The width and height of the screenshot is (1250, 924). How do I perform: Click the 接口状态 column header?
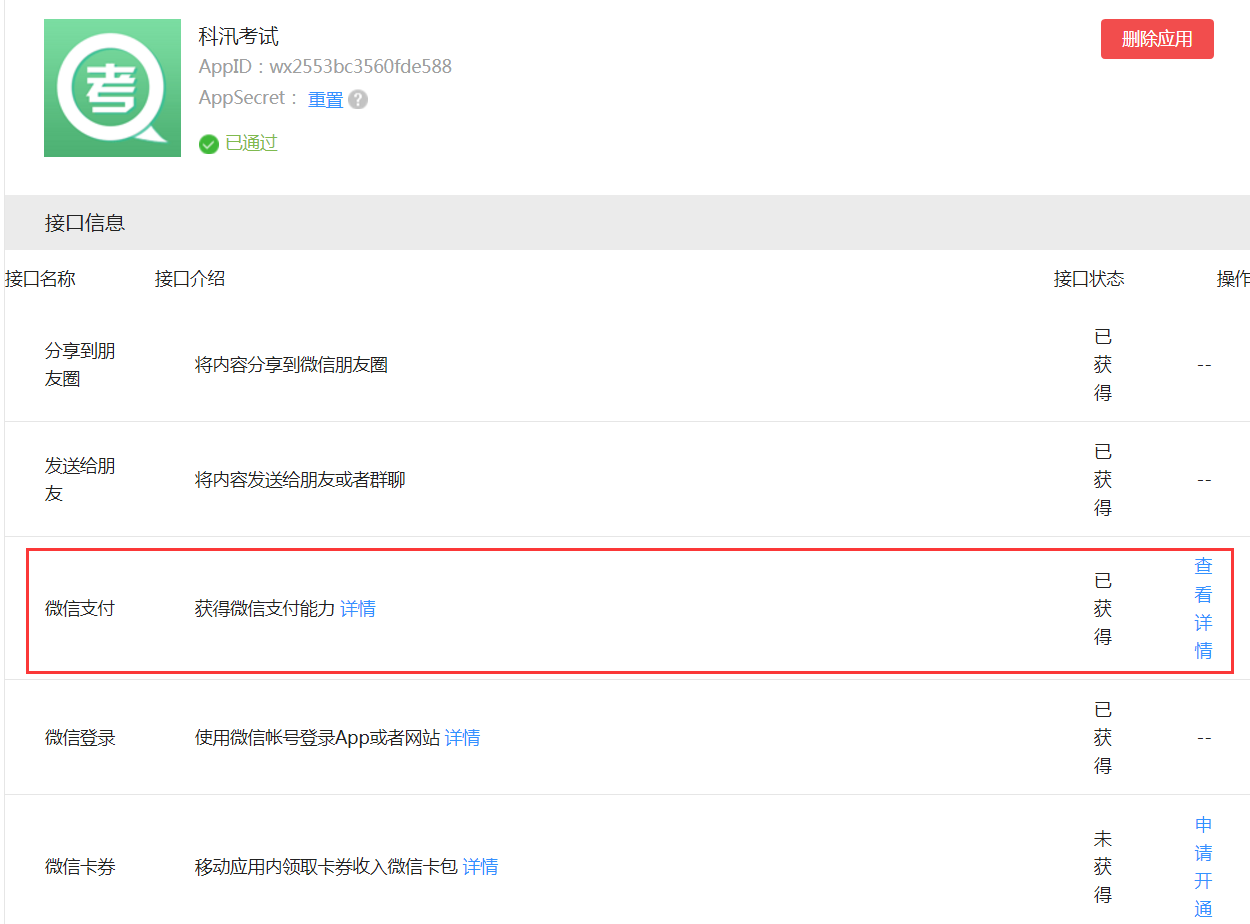click(1089, 278)
